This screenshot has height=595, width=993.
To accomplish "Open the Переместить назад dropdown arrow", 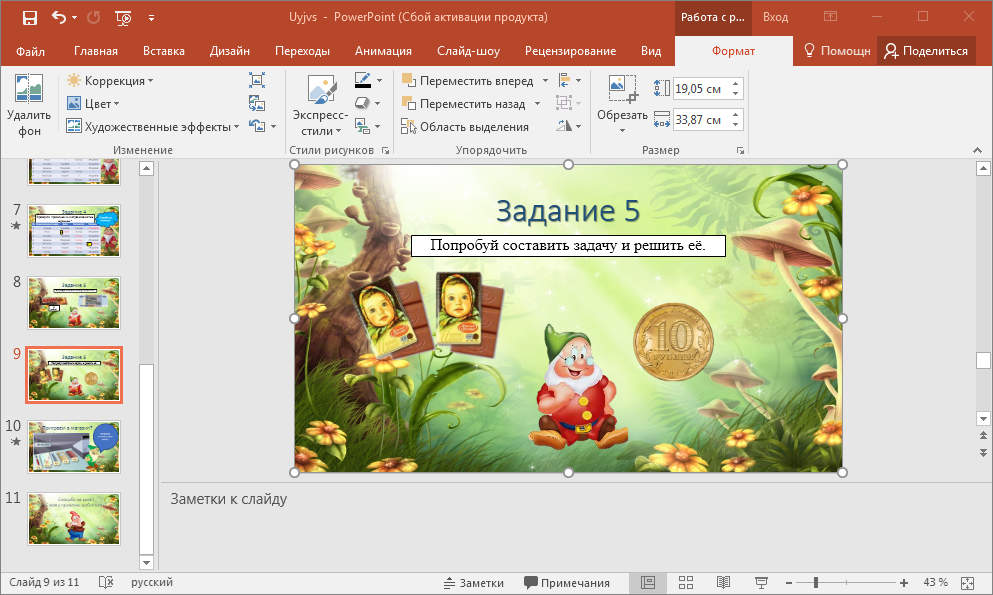I will [537, 104].
